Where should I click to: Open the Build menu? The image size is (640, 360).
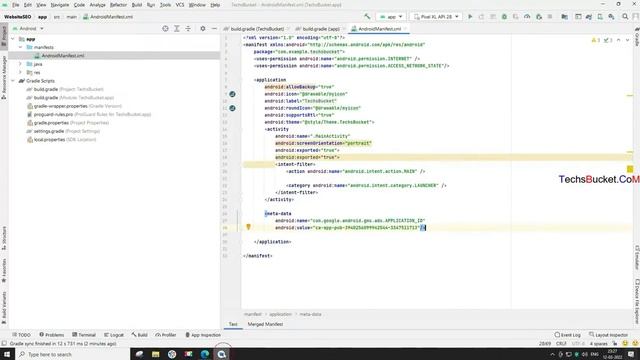(137, 5)
